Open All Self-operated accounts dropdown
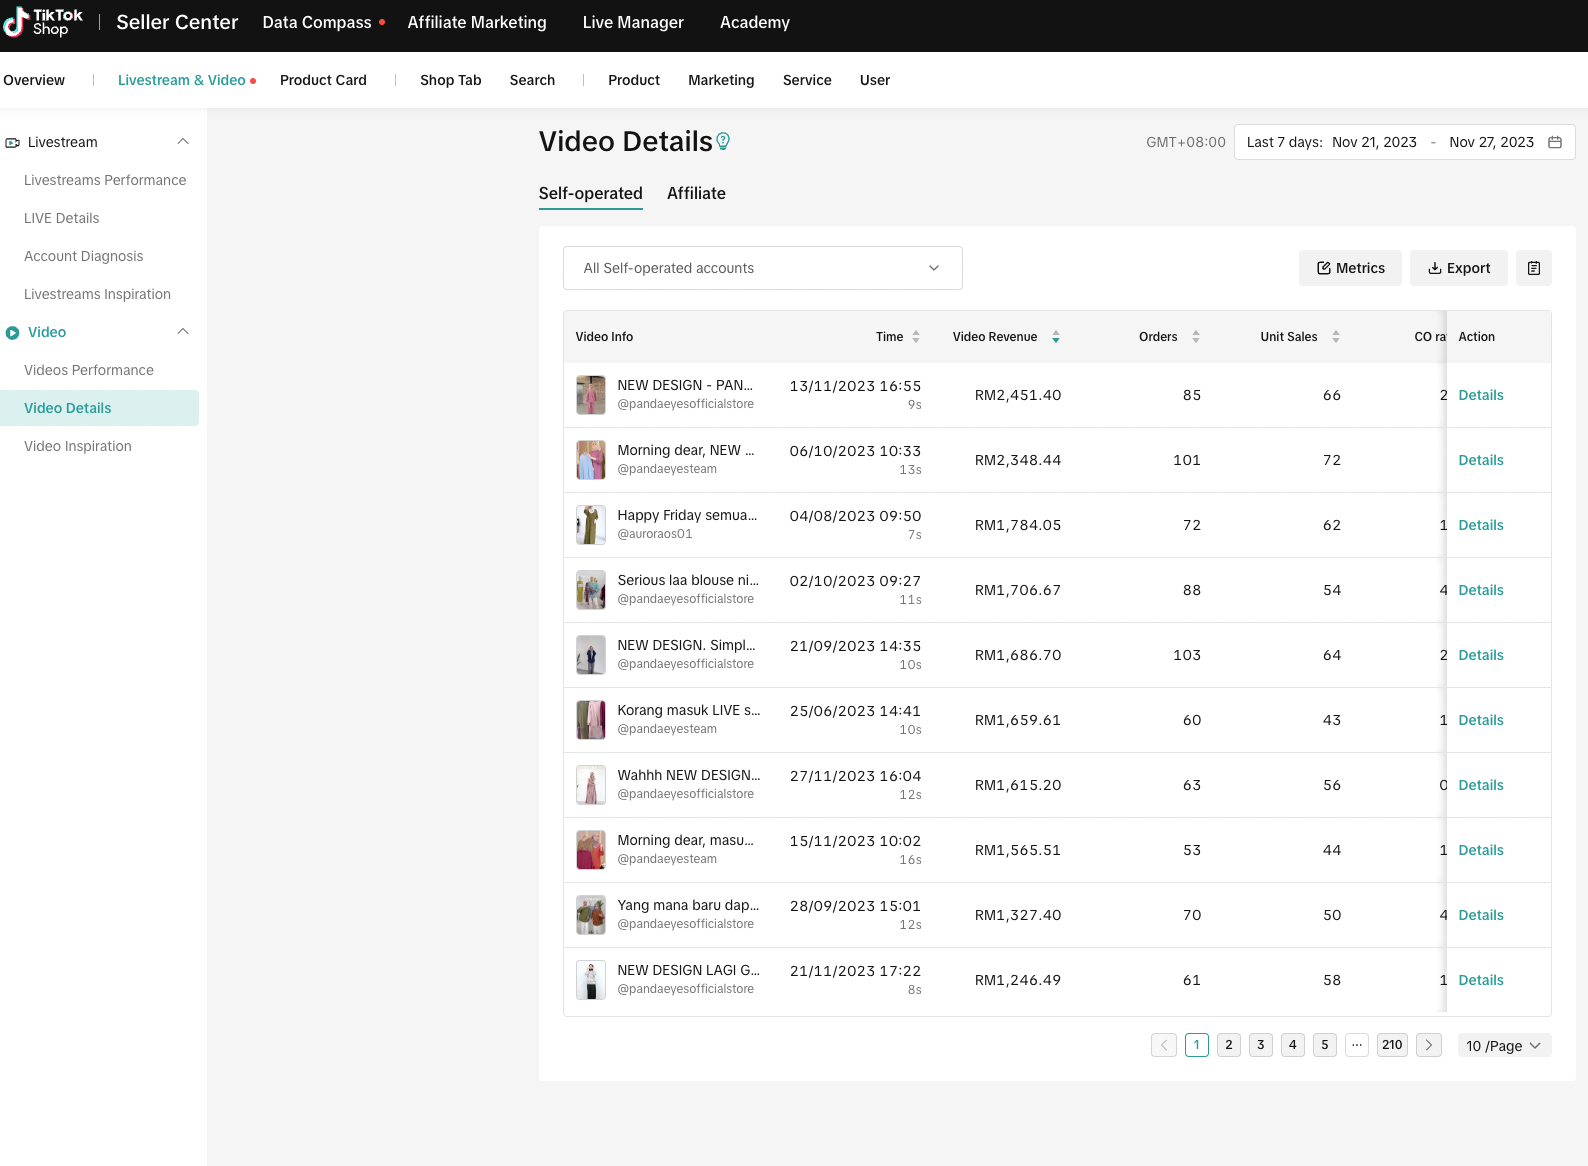The height and width of the screenshot is (1166, 1588). pos(762,268)
